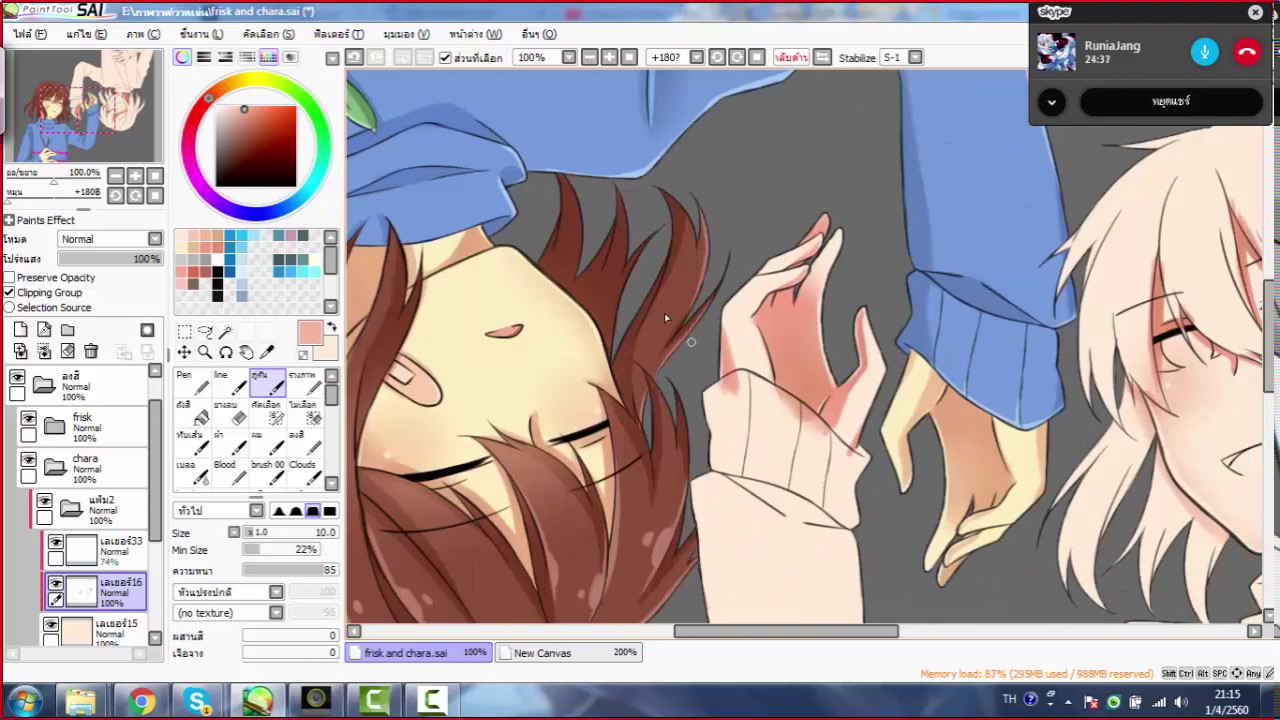
Task: Clear the layer with the eraser icon
Action: point(67,351)
